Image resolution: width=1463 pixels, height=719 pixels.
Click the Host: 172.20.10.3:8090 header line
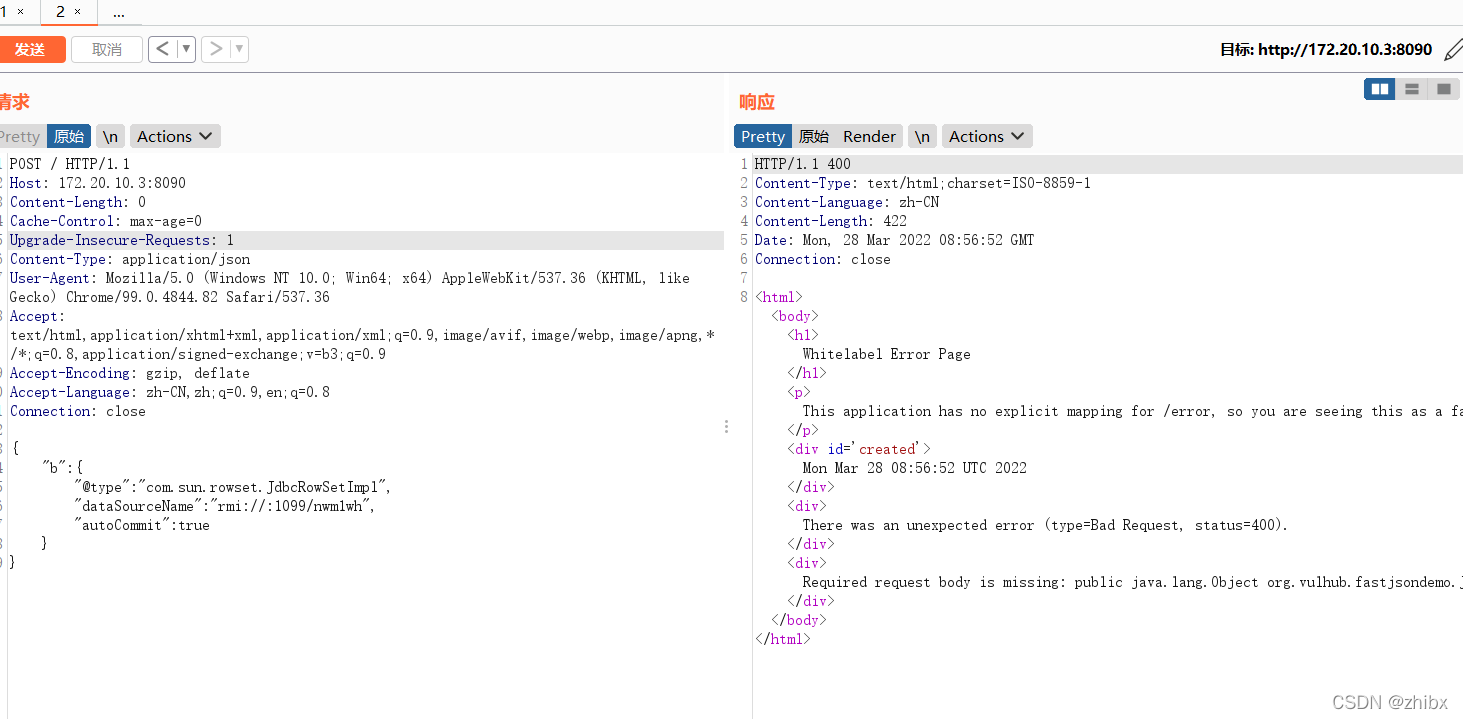click(x=98, y=183)
